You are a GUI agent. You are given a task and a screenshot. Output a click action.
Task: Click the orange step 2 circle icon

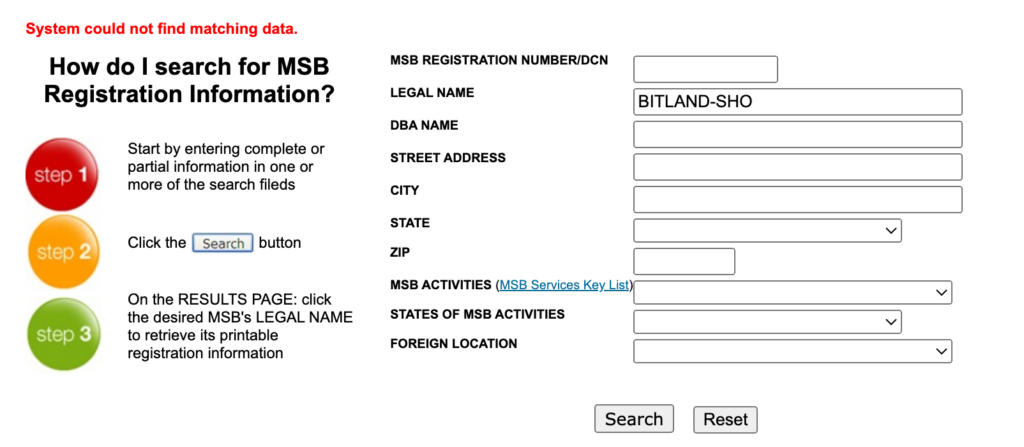pos(63,252)
